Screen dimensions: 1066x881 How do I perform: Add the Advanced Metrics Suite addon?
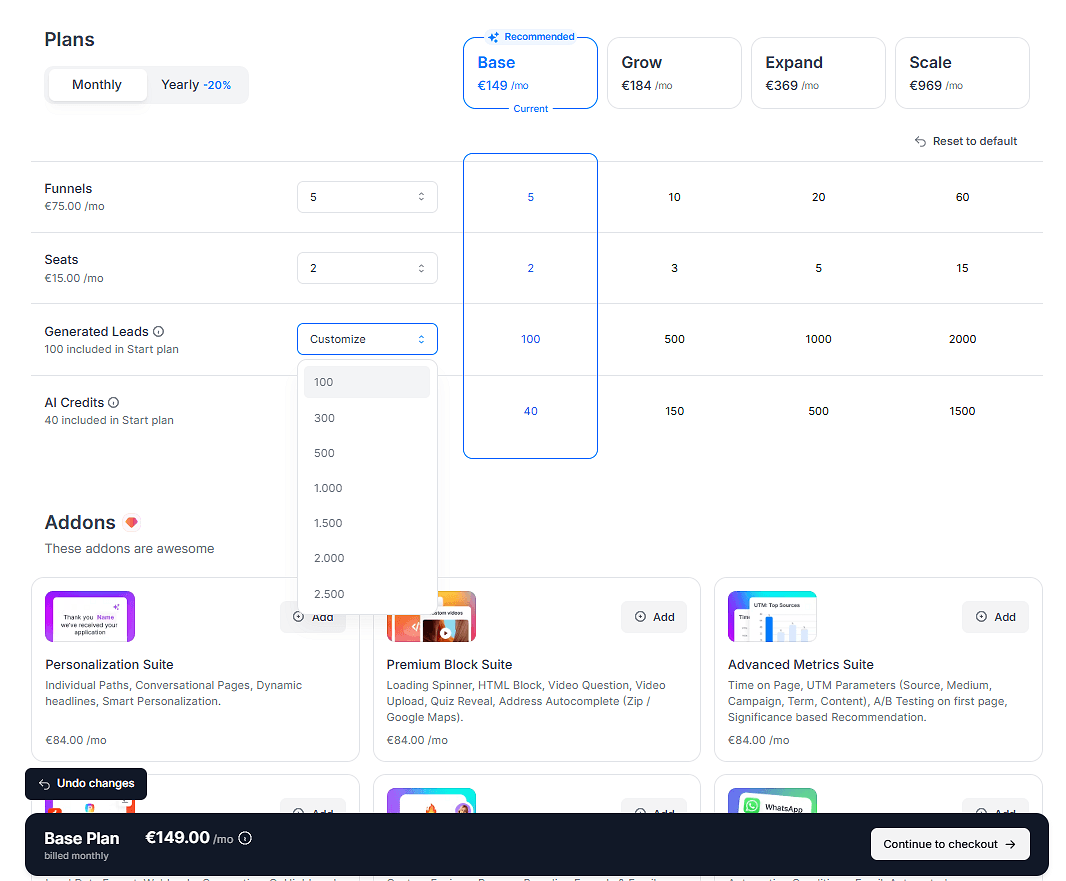coord(995,617)
